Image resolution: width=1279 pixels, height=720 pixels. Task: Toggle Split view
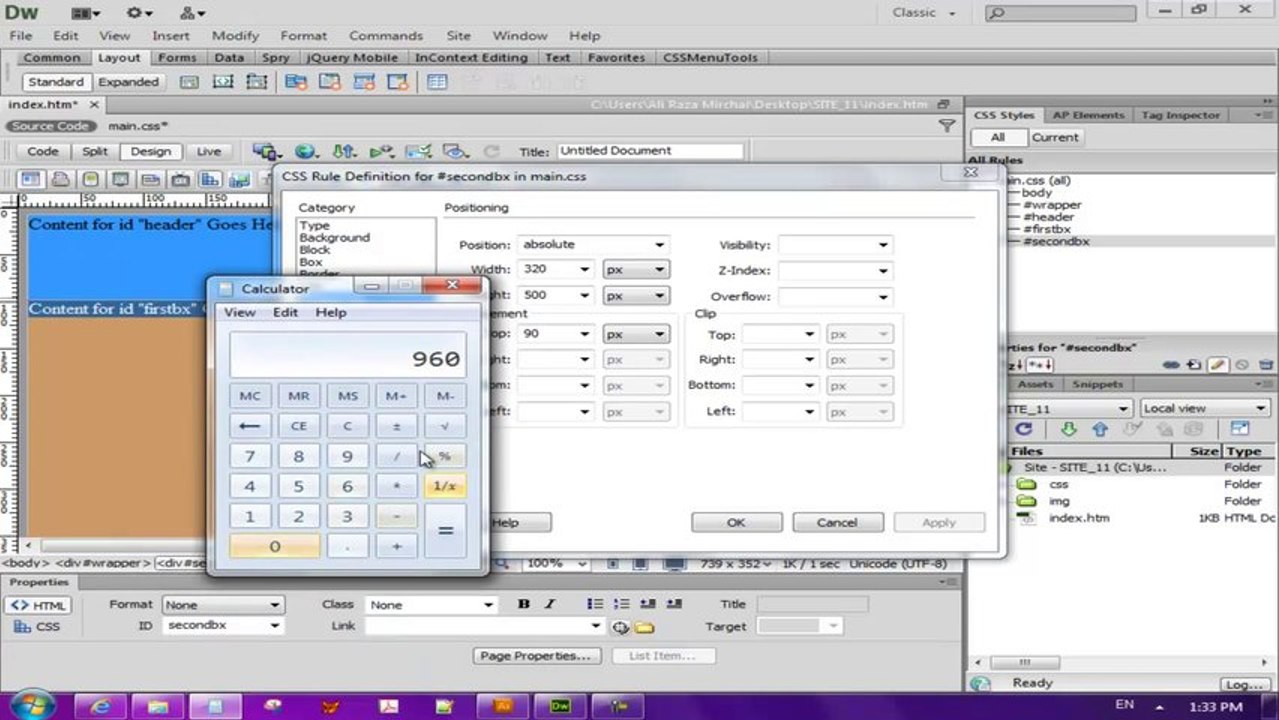[95, 152]
